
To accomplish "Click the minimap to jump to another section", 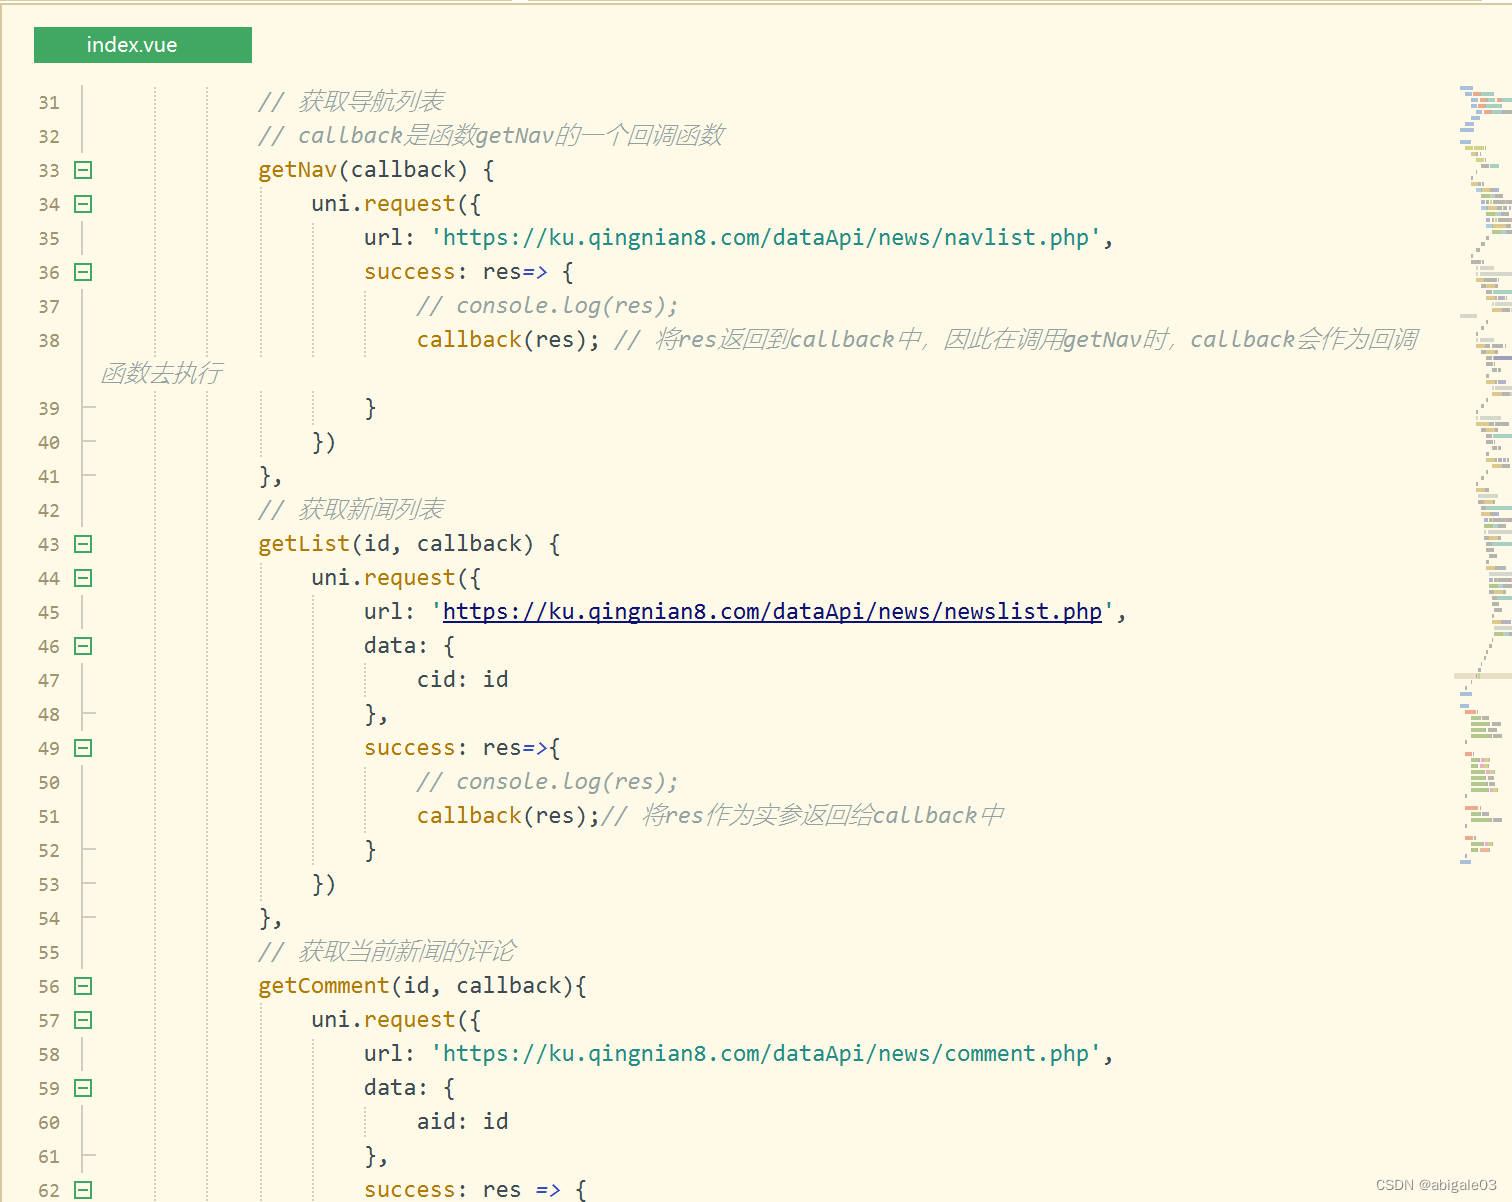I will tap(1478, 400).
